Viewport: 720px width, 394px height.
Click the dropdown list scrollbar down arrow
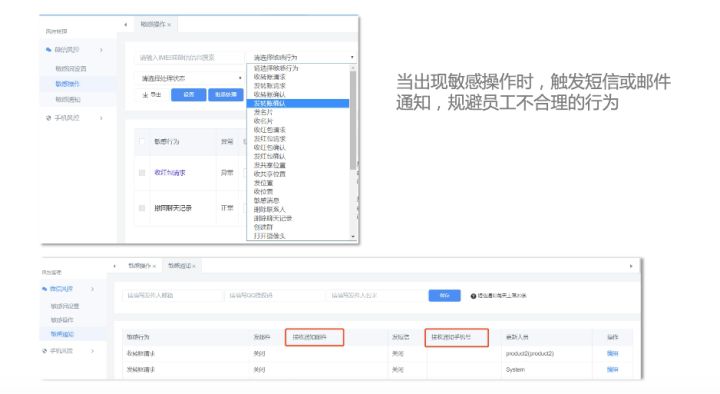coord(353,236)
